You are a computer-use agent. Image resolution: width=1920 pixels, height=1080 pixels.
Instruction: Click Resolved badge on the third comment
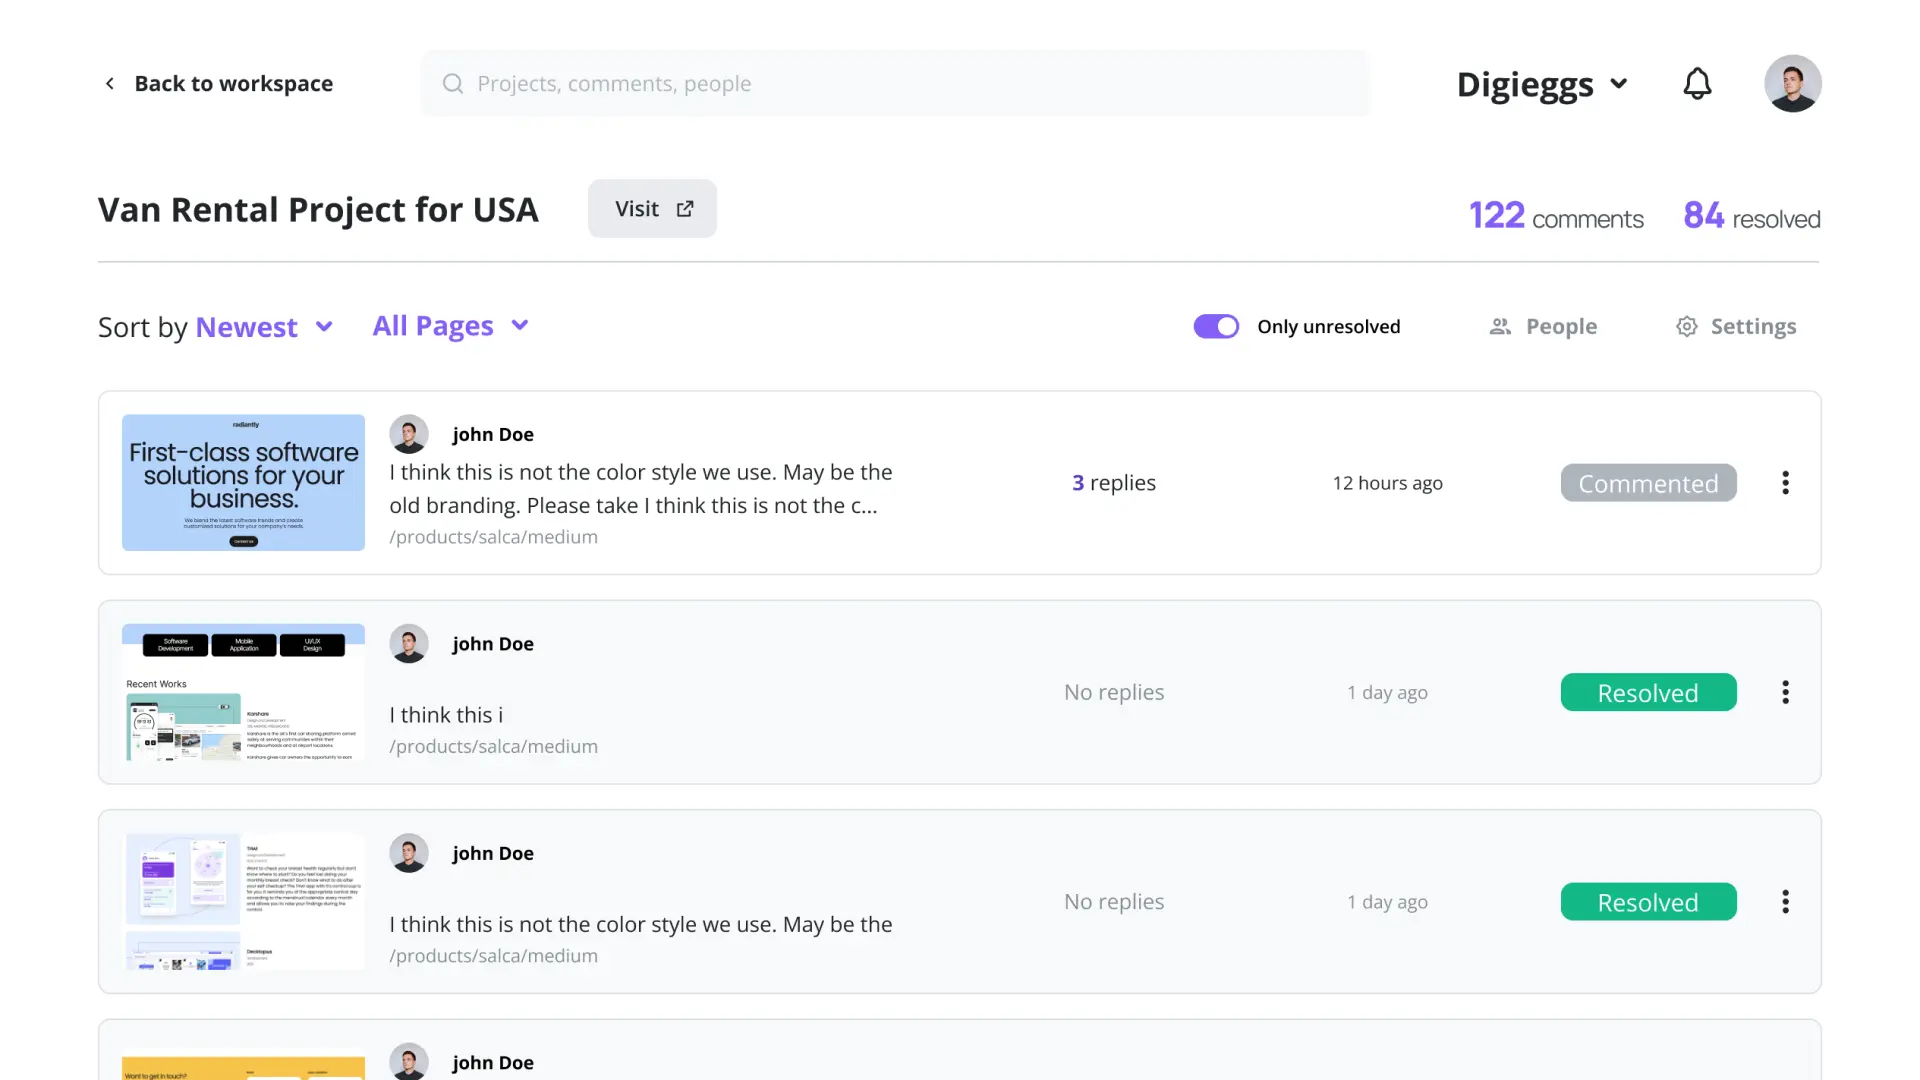click(x=1648, y=902)
